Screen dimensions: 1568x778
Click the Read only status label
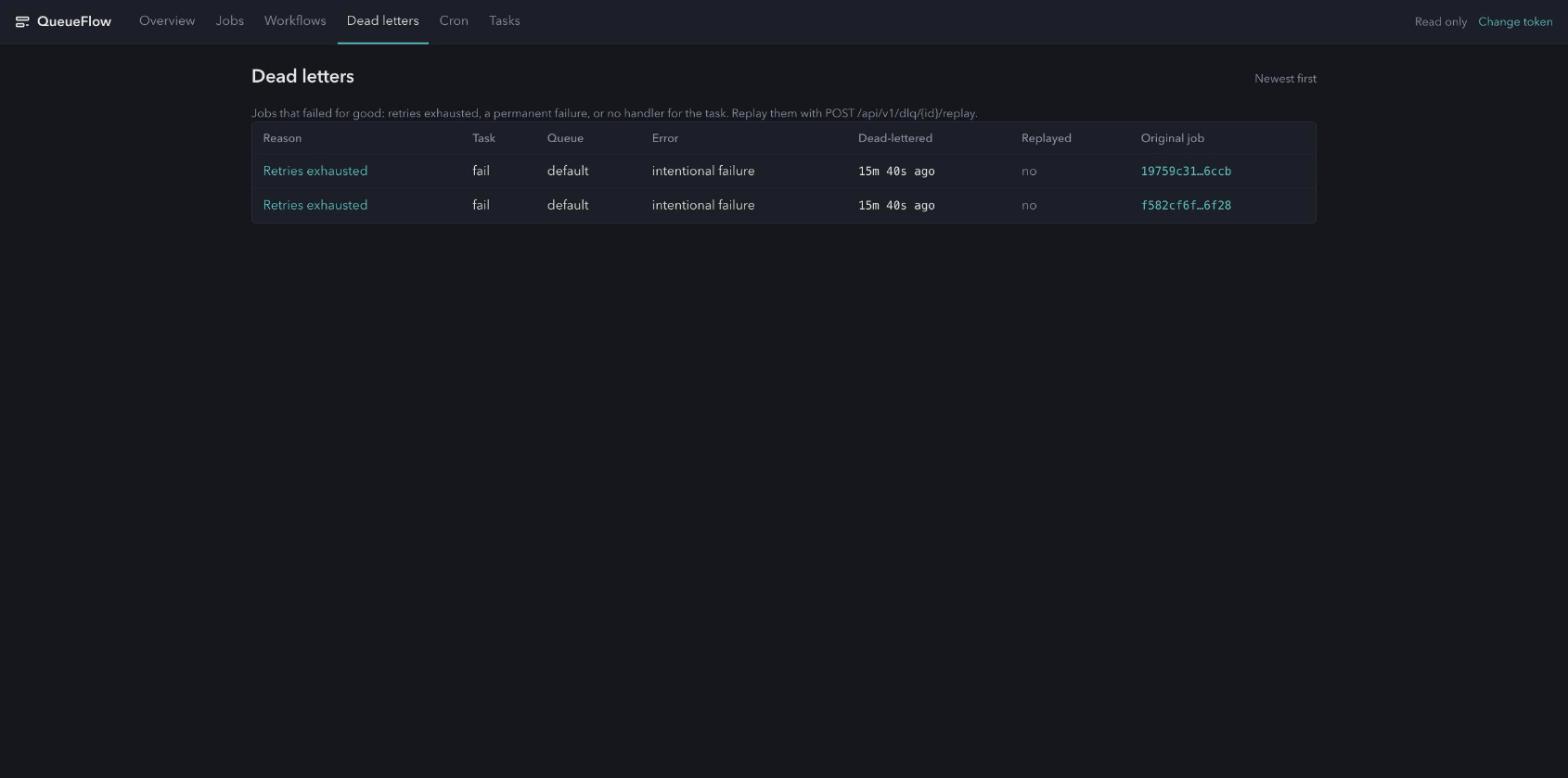[x=1440, y=22]
